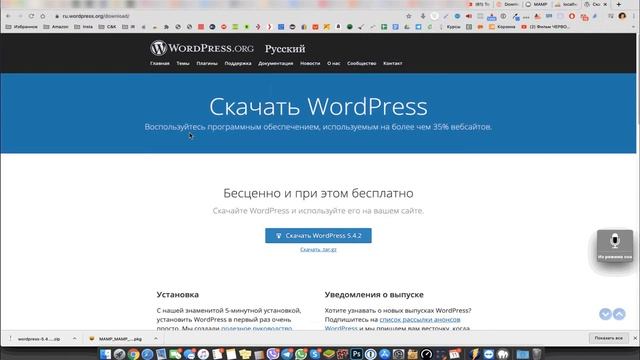Viewport: 640px width, 360px height.
Task: Click the round scroll-down arrow button
Action: (x=605, y=314)
